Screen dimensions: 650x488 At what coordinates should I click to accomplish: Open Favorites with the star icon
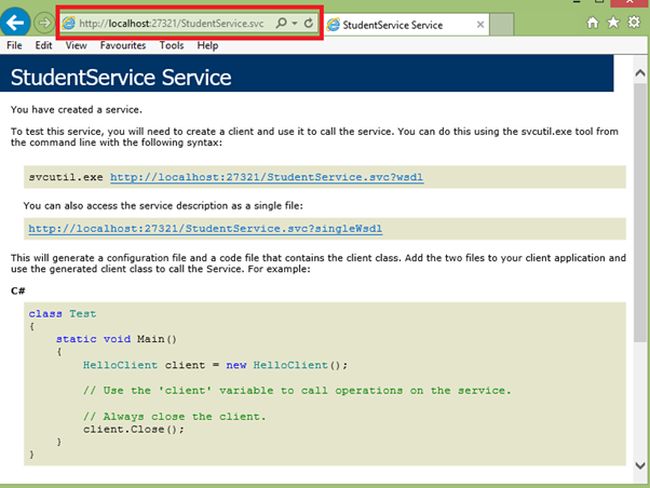[613, 22]
